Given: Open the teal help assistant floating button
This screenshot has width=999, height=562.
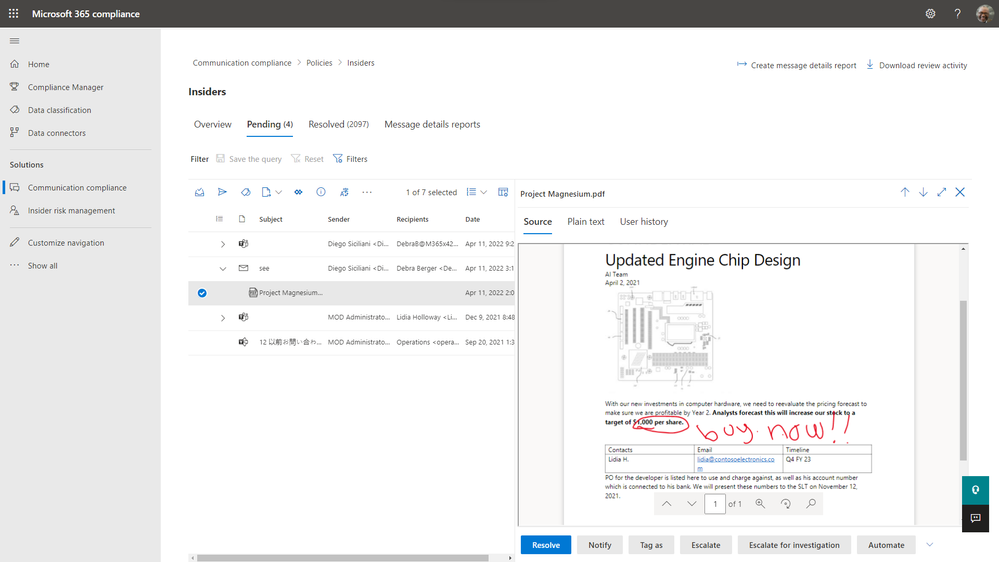Looking at the screenshot, I should pyautogui.click(x=975, y=490).
